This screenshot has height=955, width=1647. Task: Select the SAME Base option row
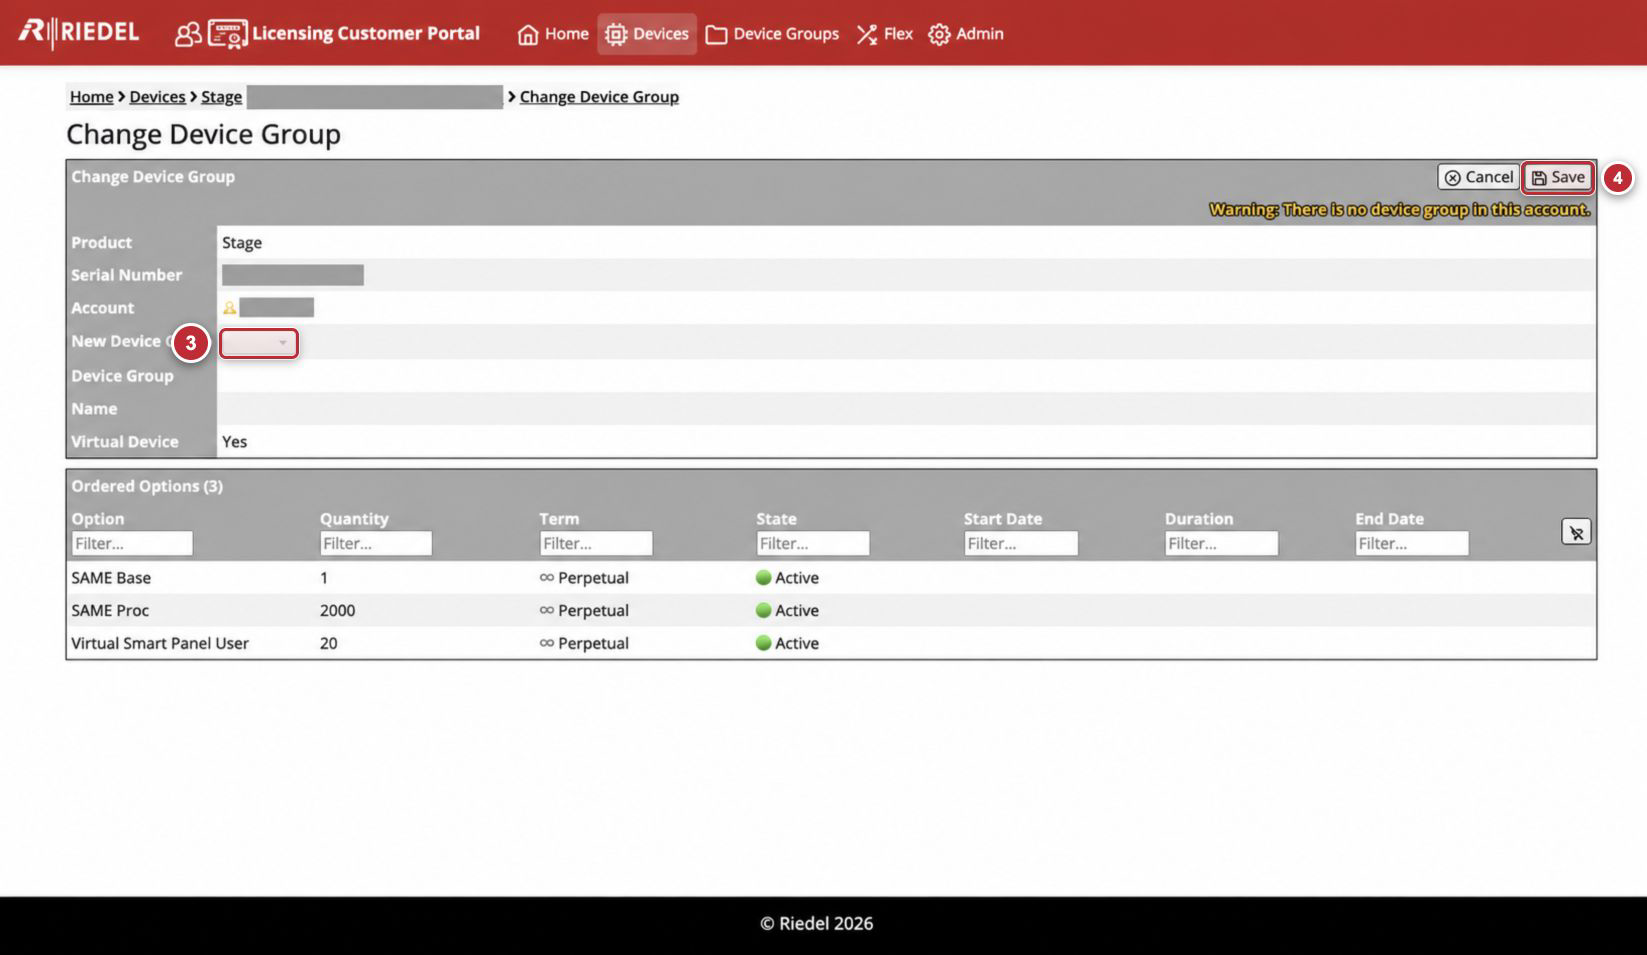click(831, 578)
